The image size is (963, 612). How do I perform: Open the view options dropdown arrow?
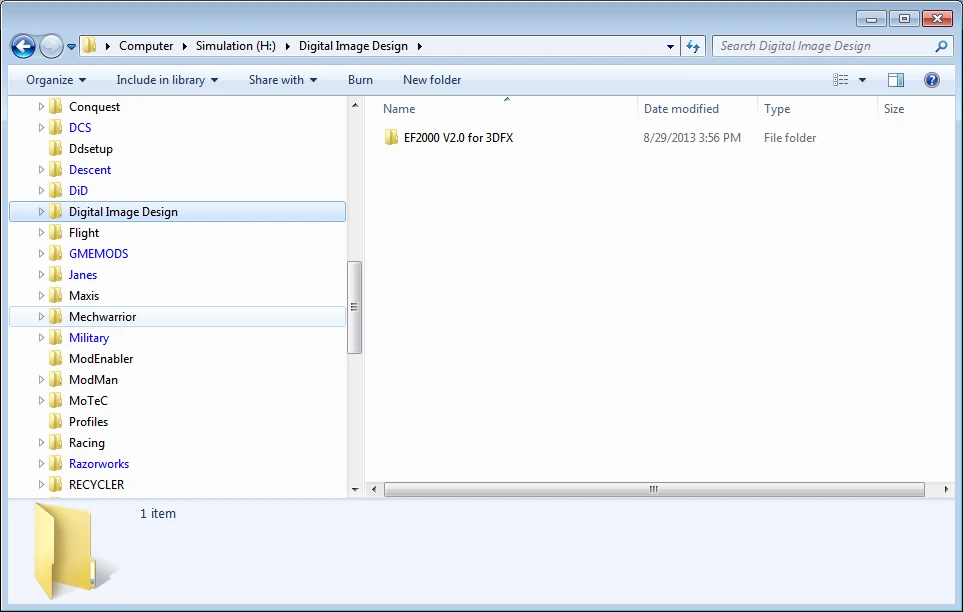pyautogui.click(x=862, y=80)
